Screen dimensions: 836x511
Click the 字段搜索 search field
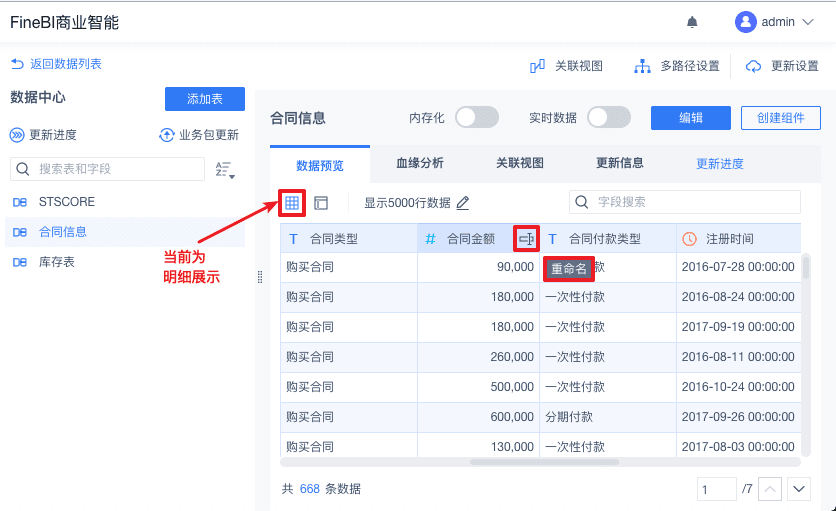(695, 202)
